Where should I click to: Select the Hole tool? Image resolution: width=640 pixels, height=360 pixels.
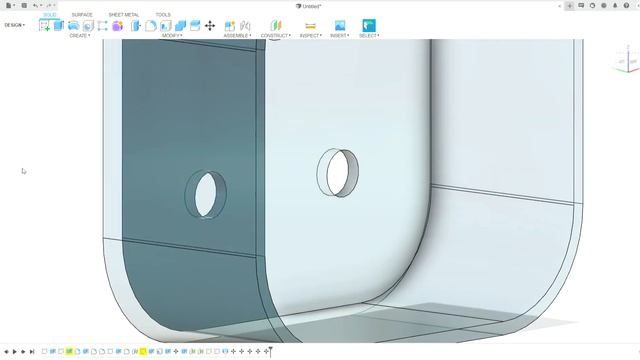88,26
